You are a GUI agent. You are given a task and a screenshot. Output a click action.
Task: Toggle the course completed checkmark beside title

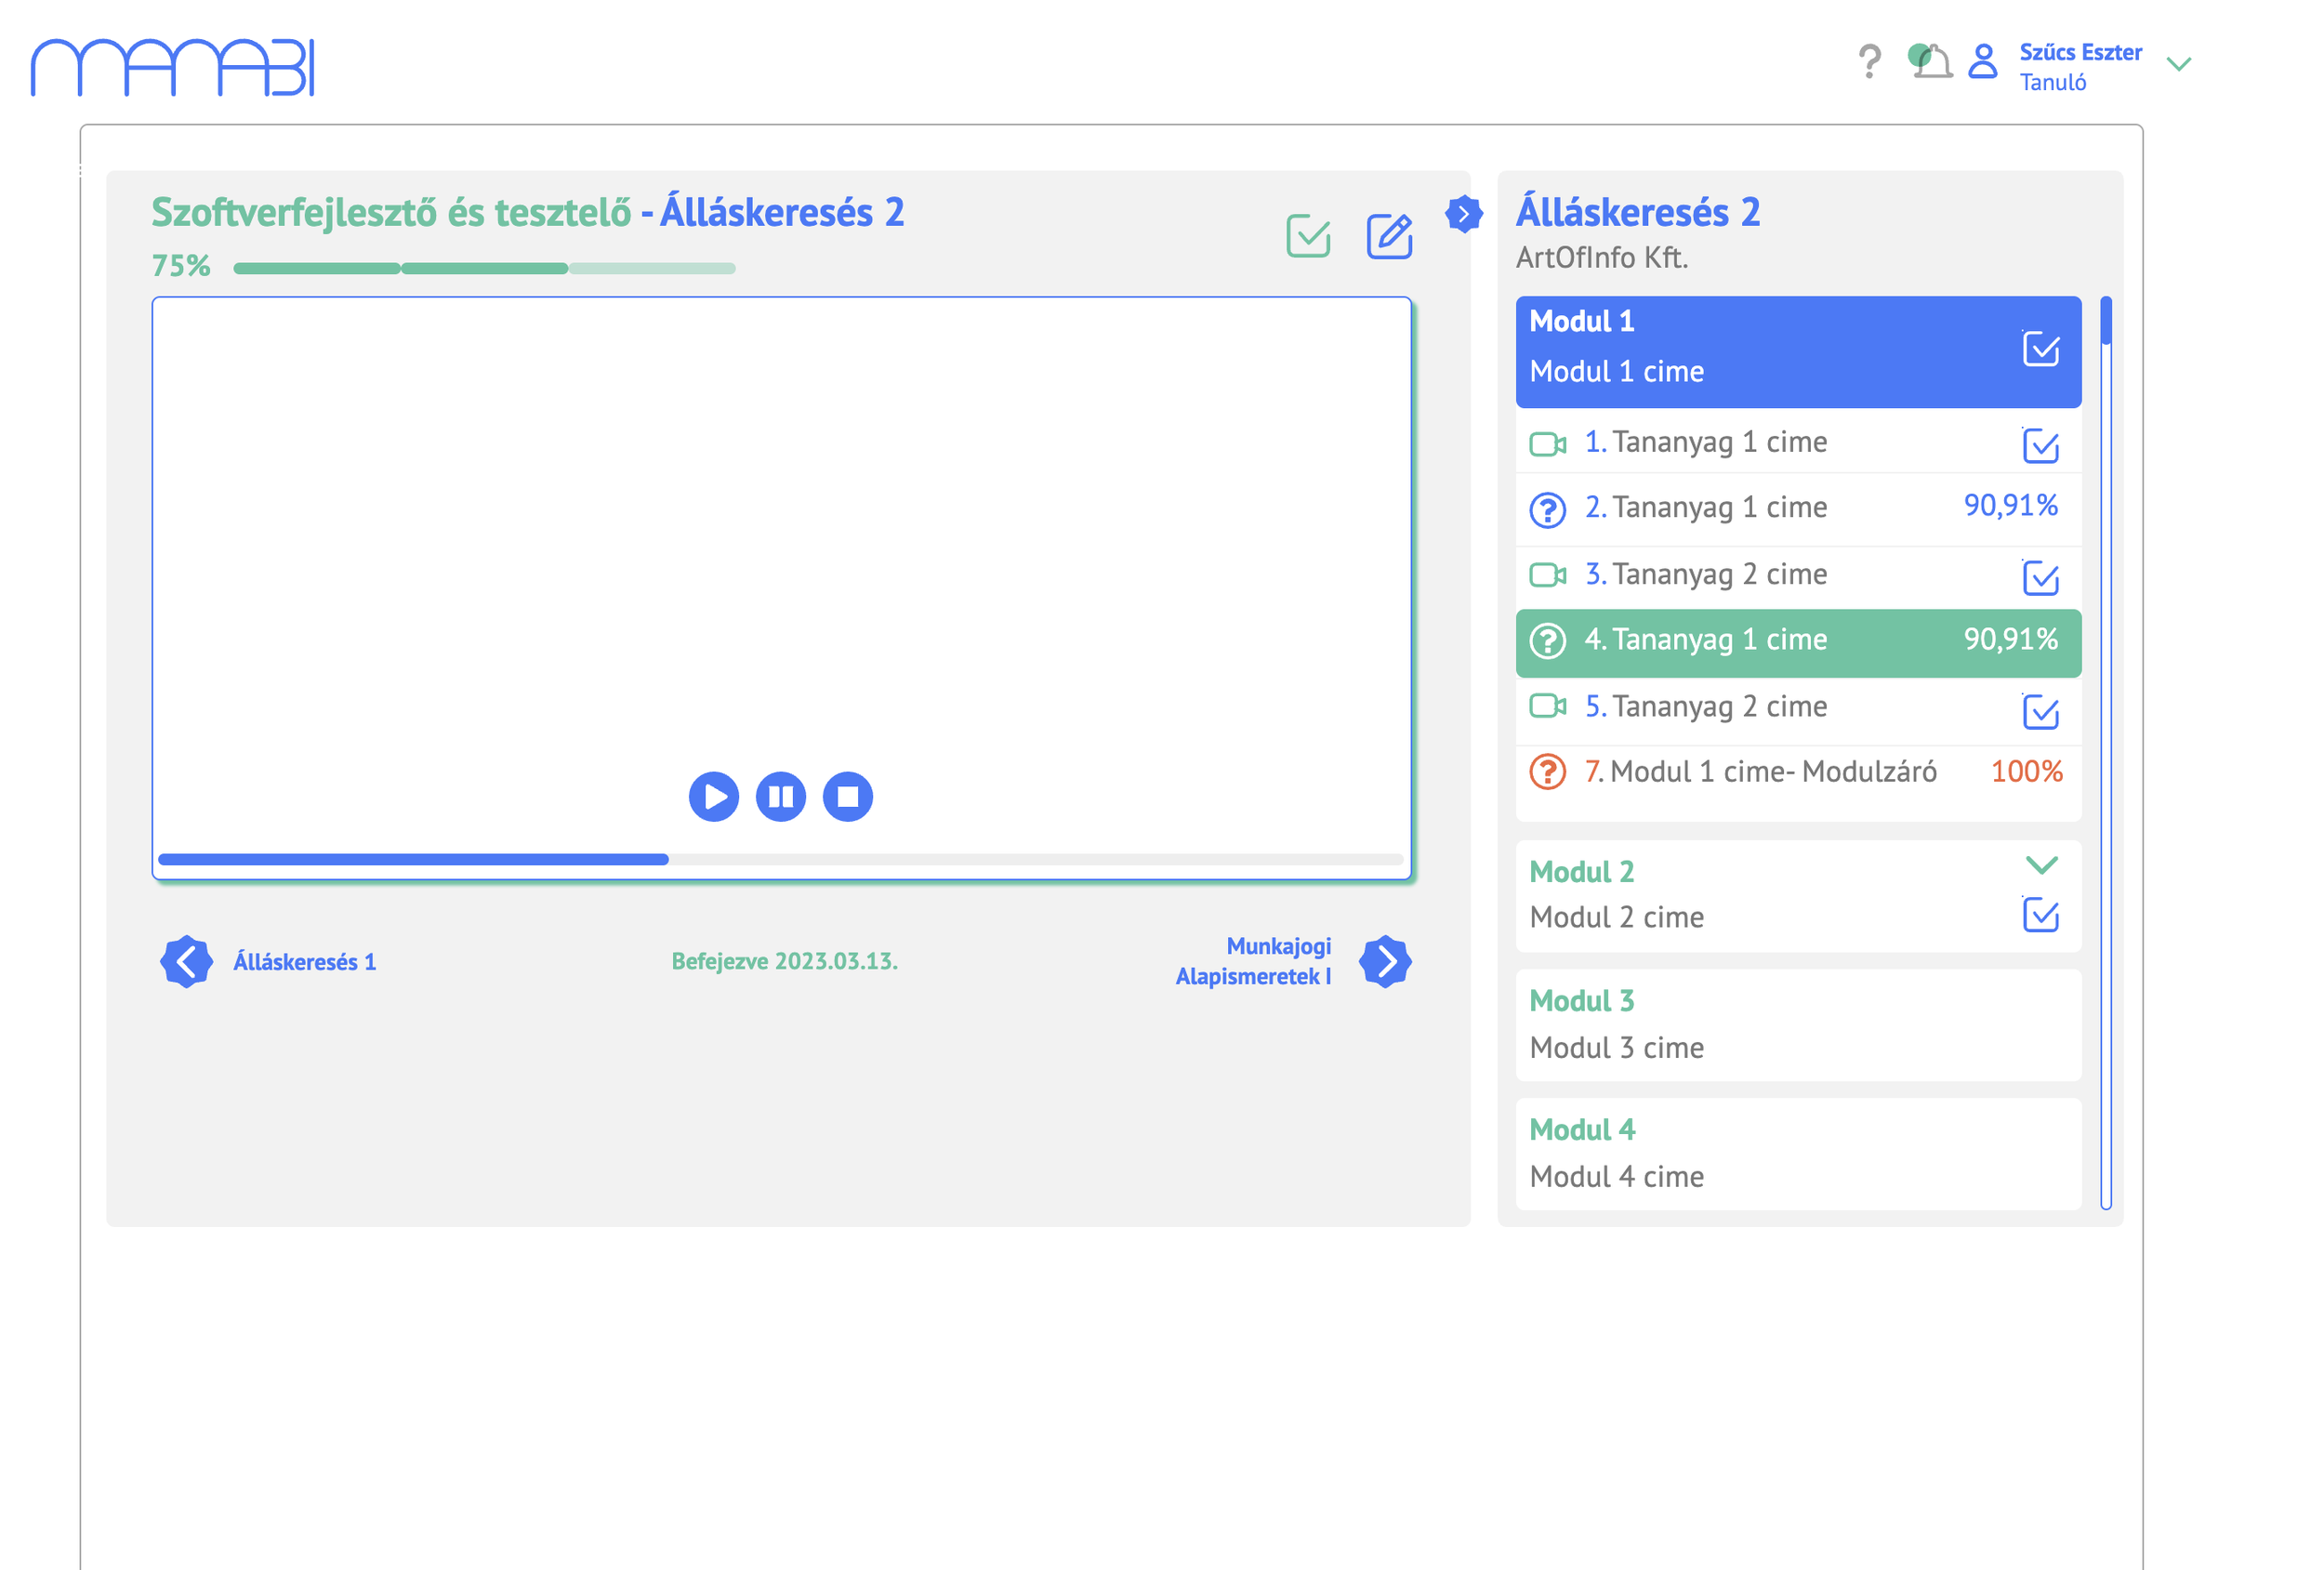1308,236
